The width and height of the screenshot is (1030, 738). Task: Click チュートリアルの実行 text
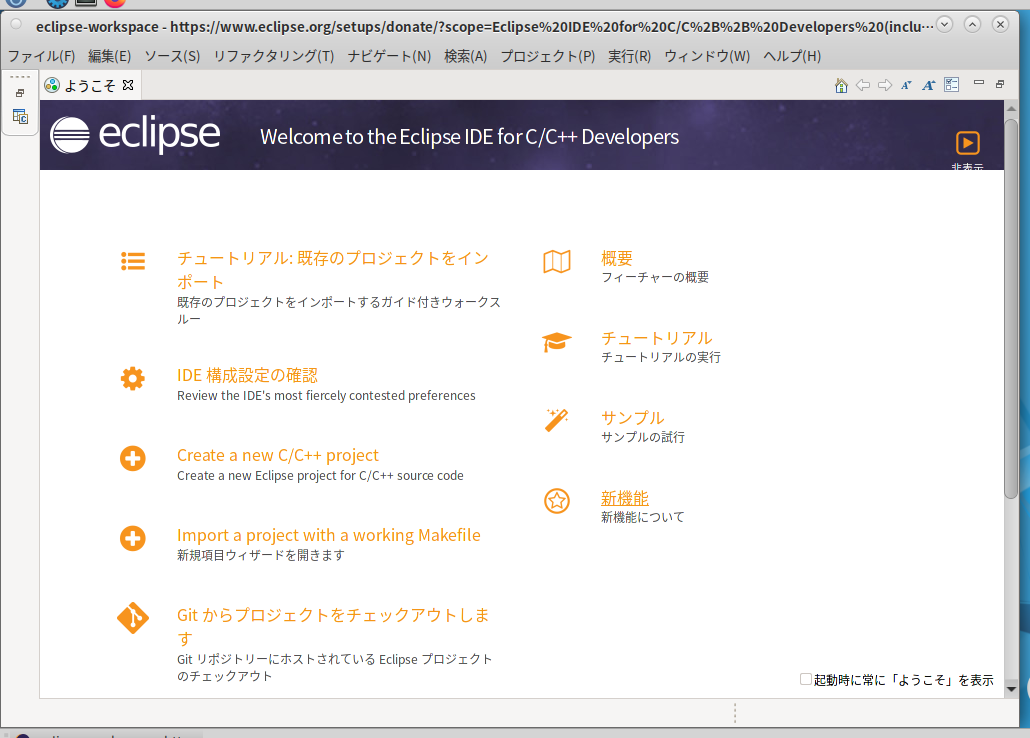point(661,357)
